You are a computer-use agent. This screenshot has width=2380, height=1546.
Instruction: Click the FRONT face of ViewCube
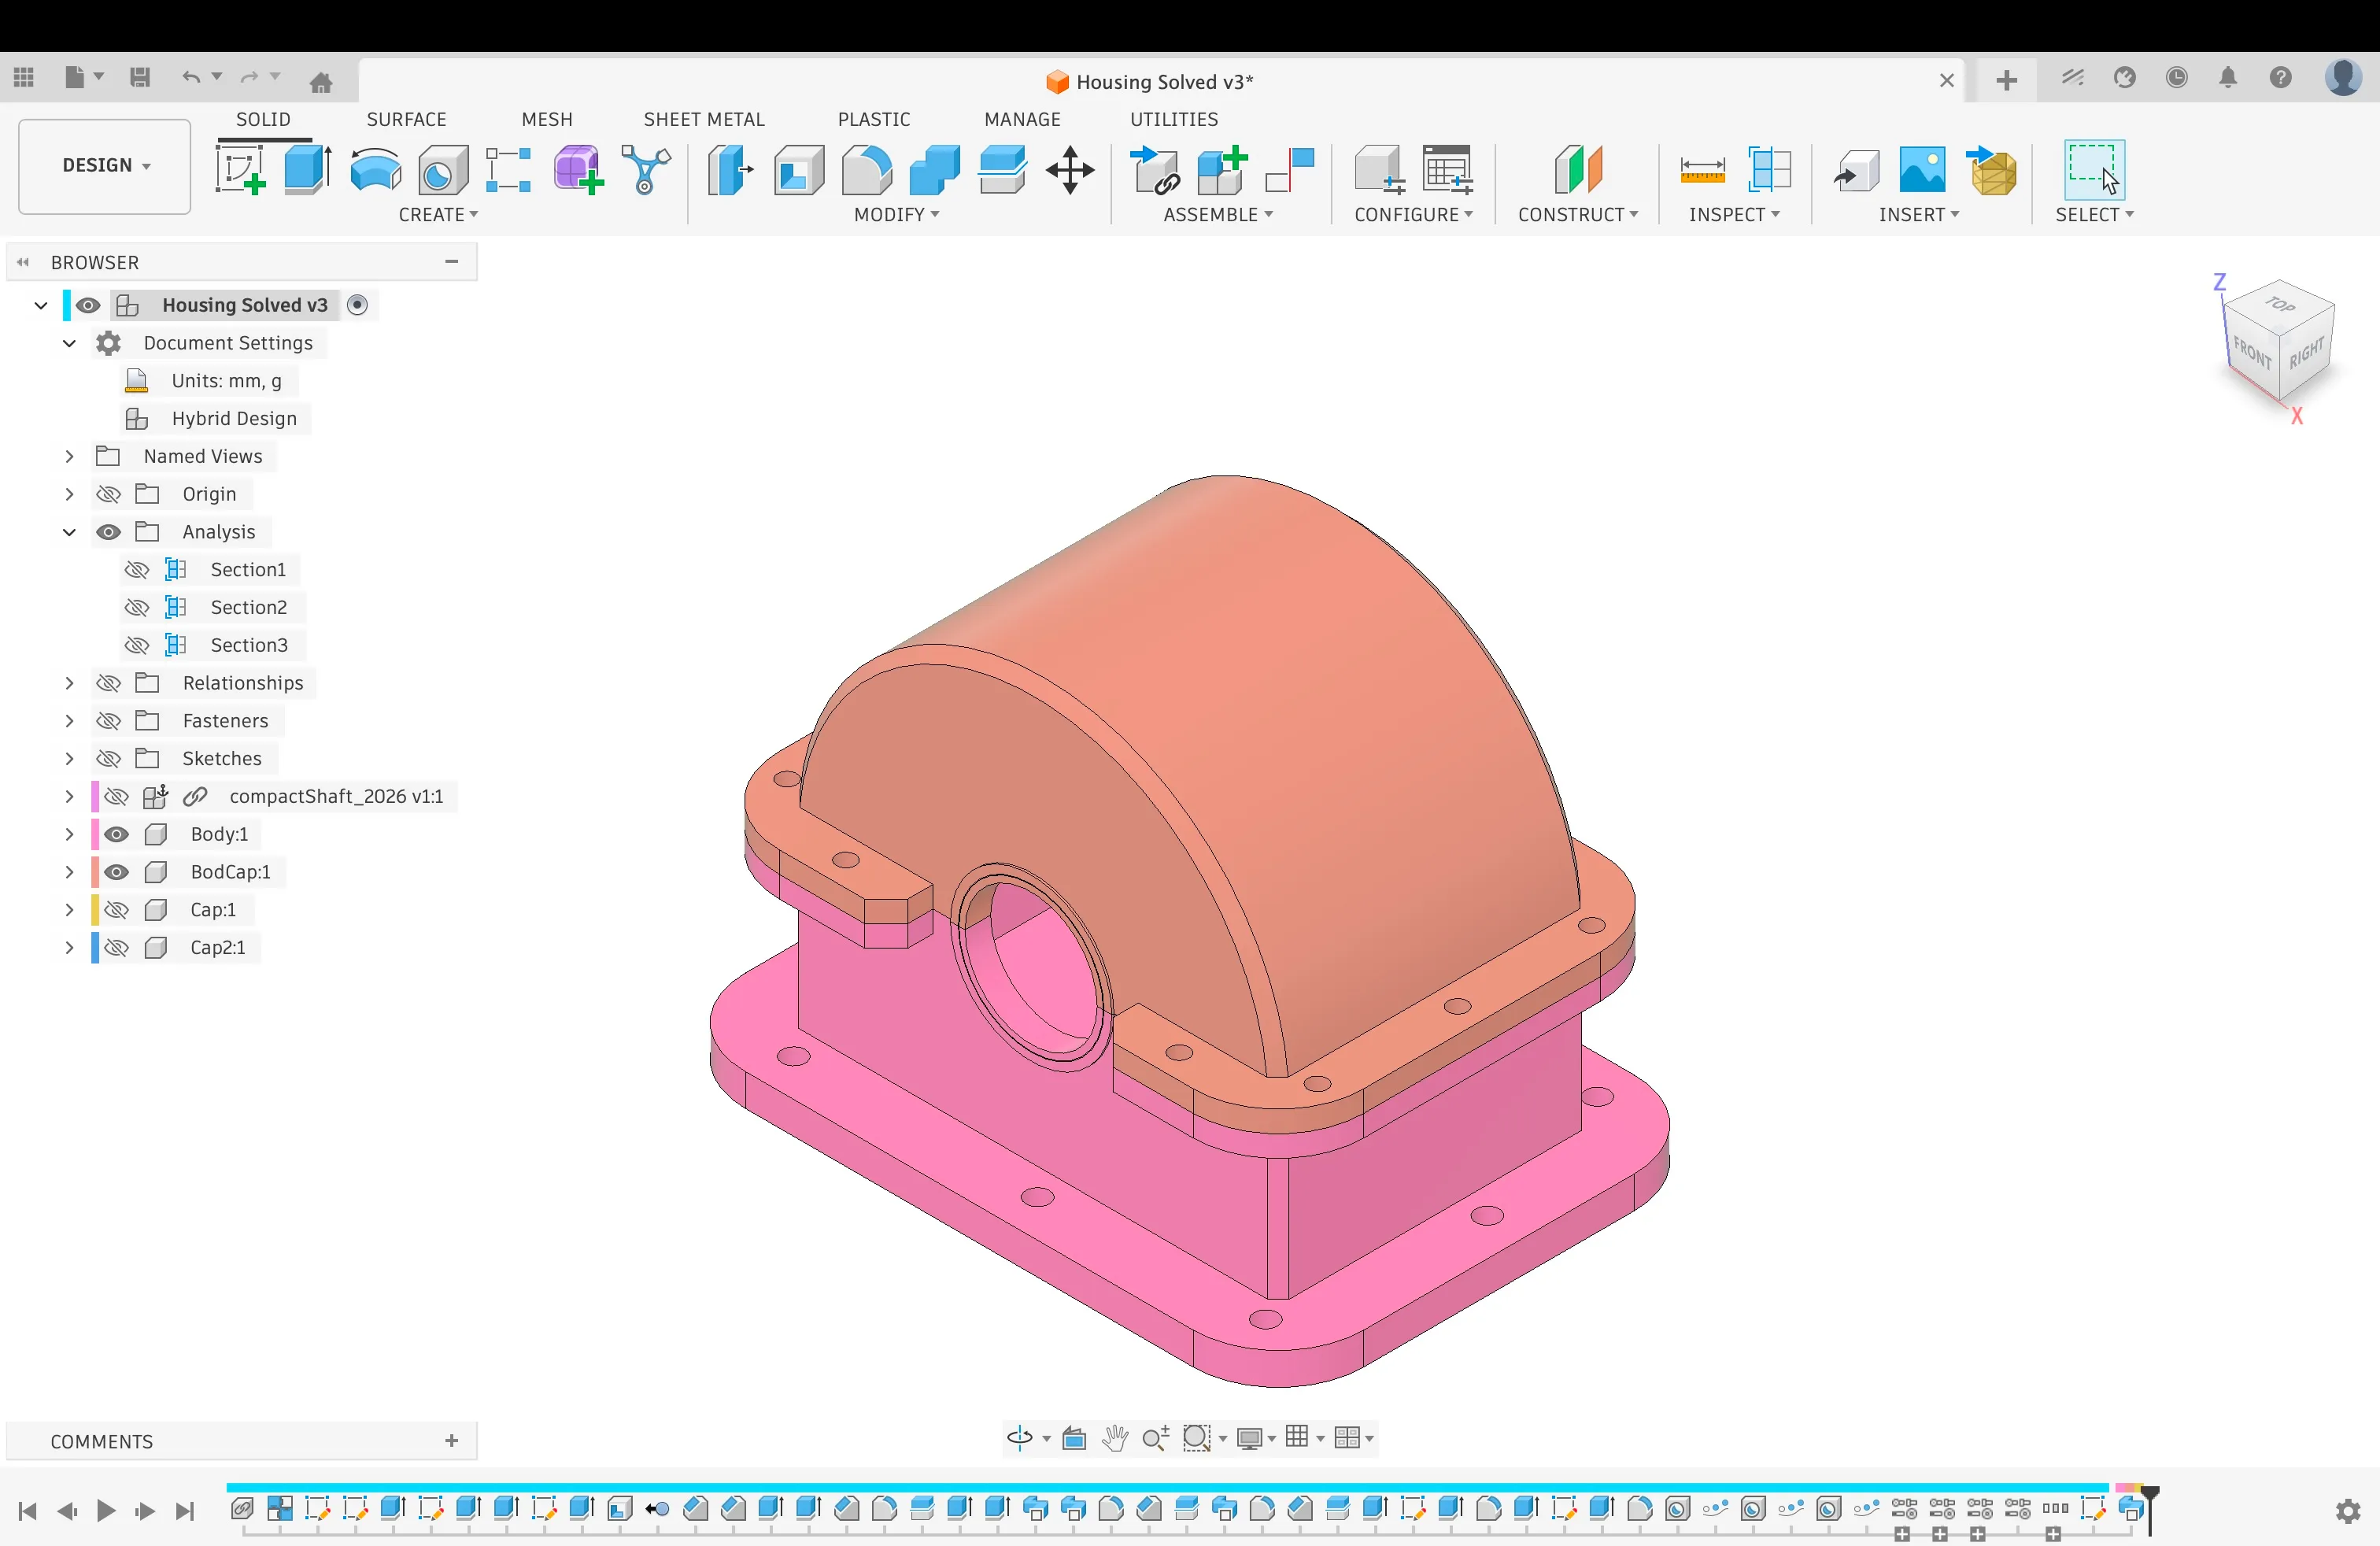pyautogui.click(x=2252, y=352)
